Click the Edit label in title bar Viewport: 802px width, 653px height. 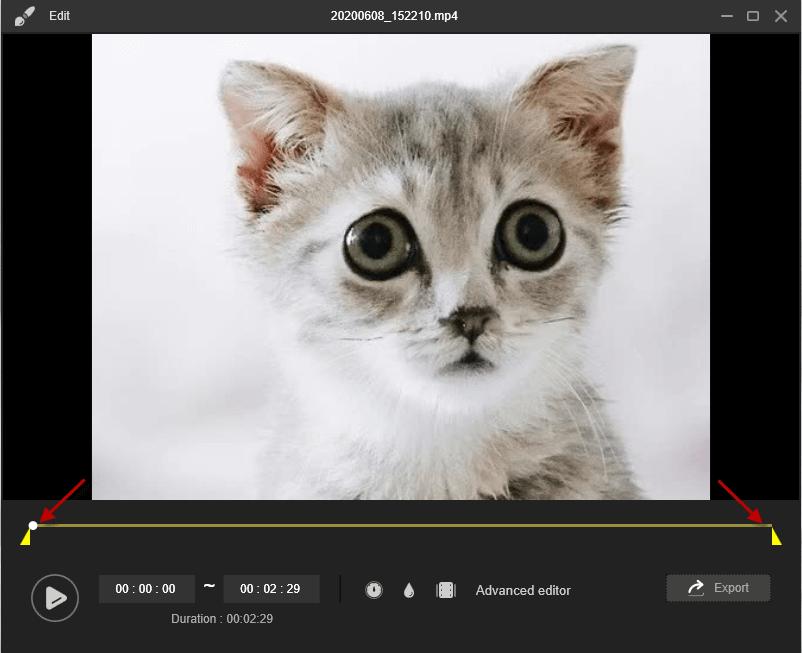point(59,16)
